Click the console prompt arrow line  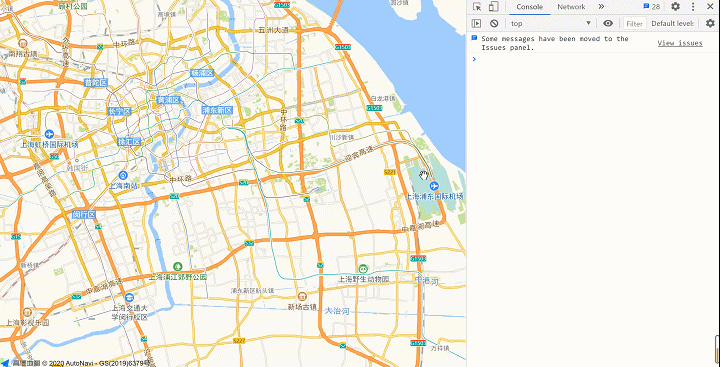click(592, 59)
